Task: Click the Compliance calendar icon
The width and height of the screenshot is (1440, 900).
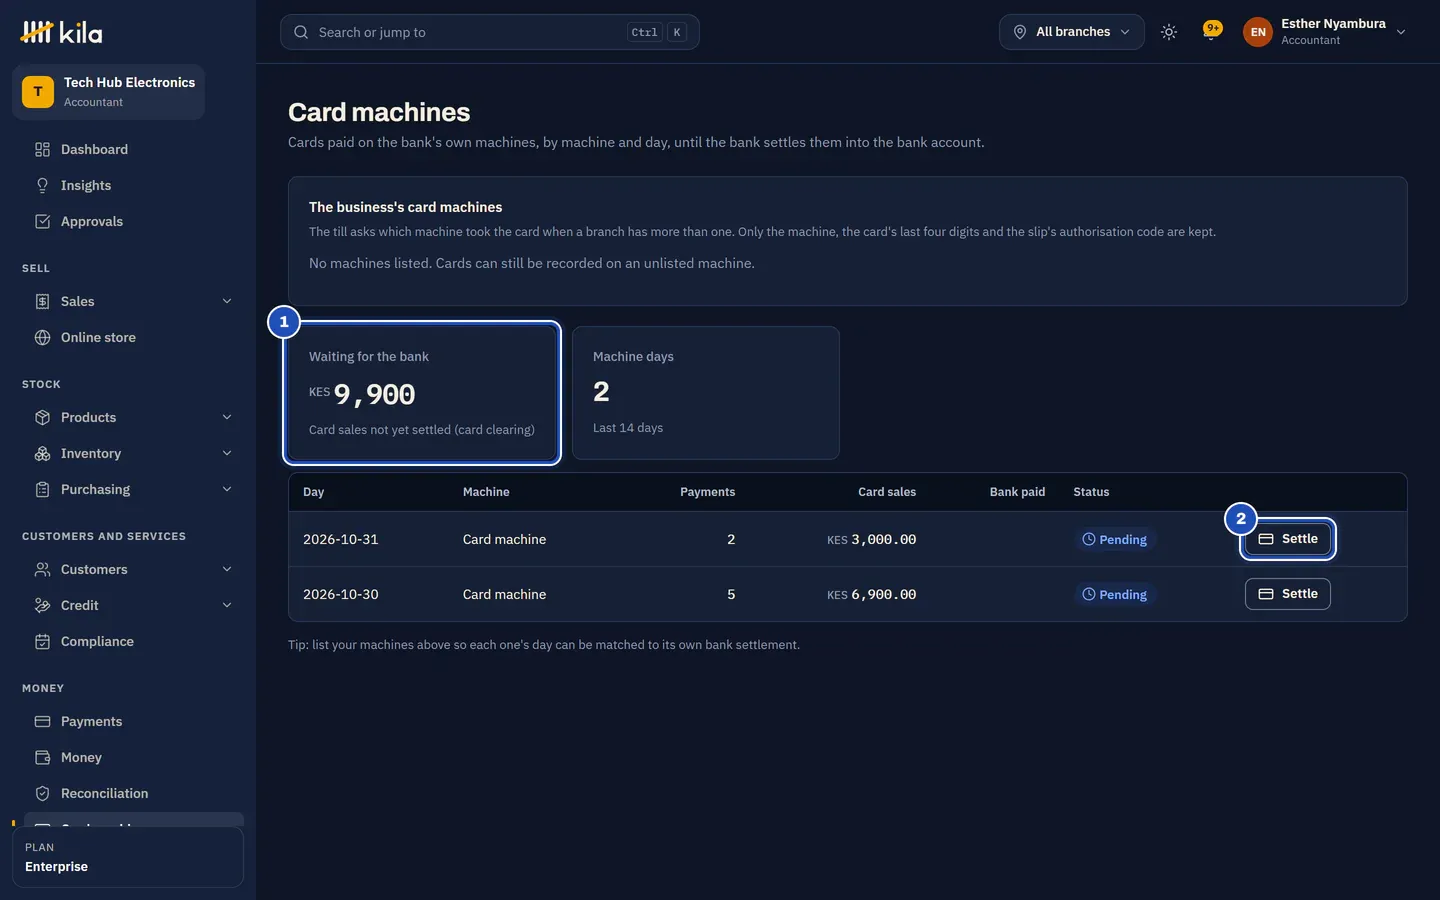Action: [42, 641]
